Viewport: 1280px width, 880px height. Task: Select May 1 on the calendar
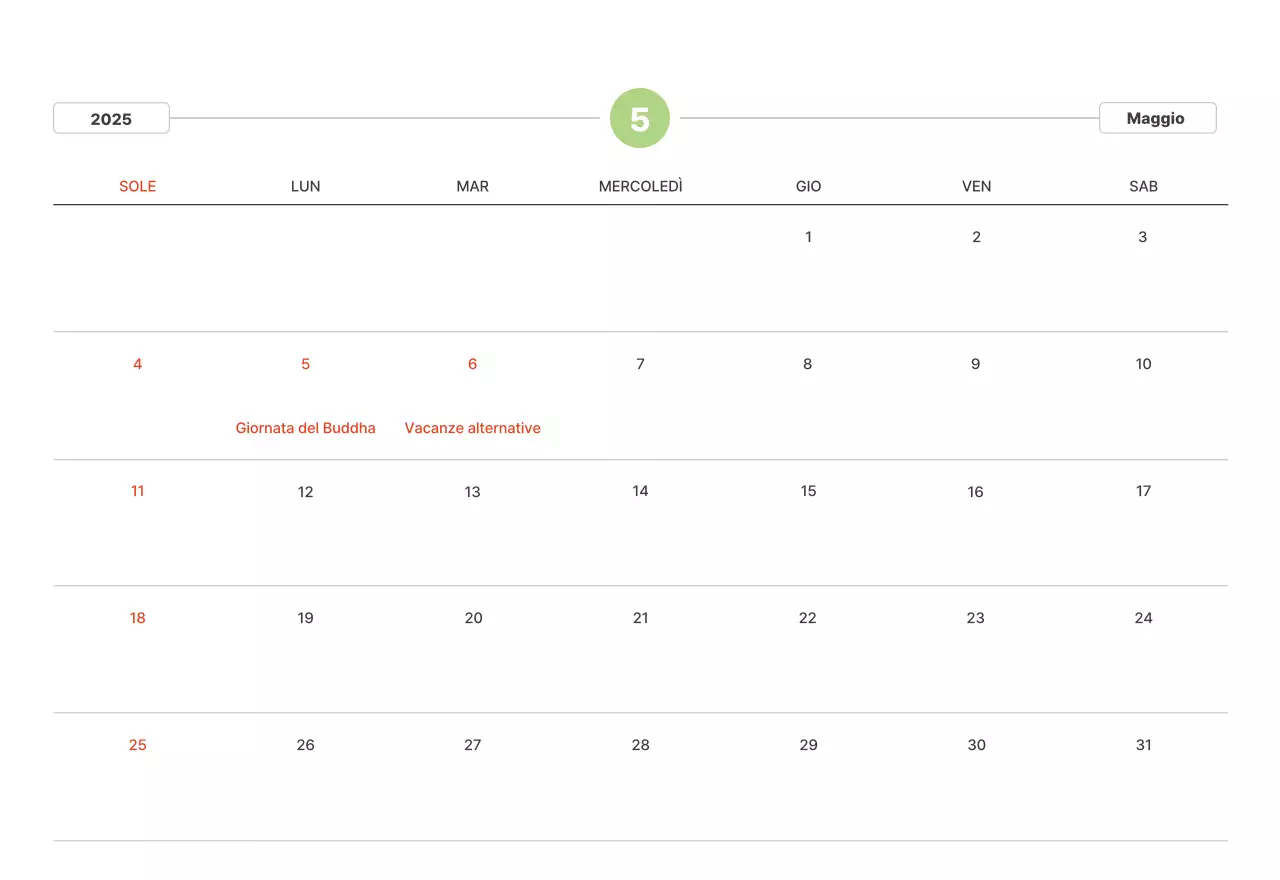pos(808,237)
